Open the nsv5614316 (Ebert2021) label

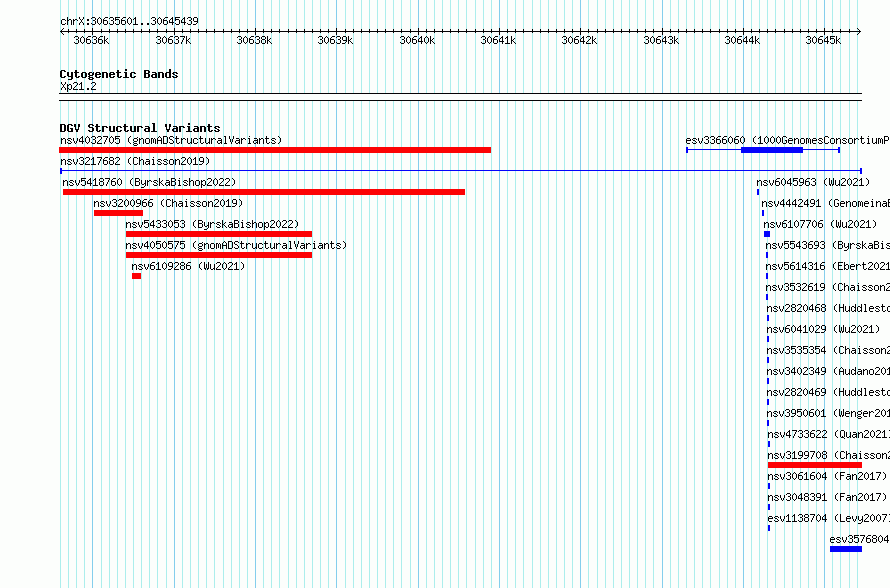point(828,266)
